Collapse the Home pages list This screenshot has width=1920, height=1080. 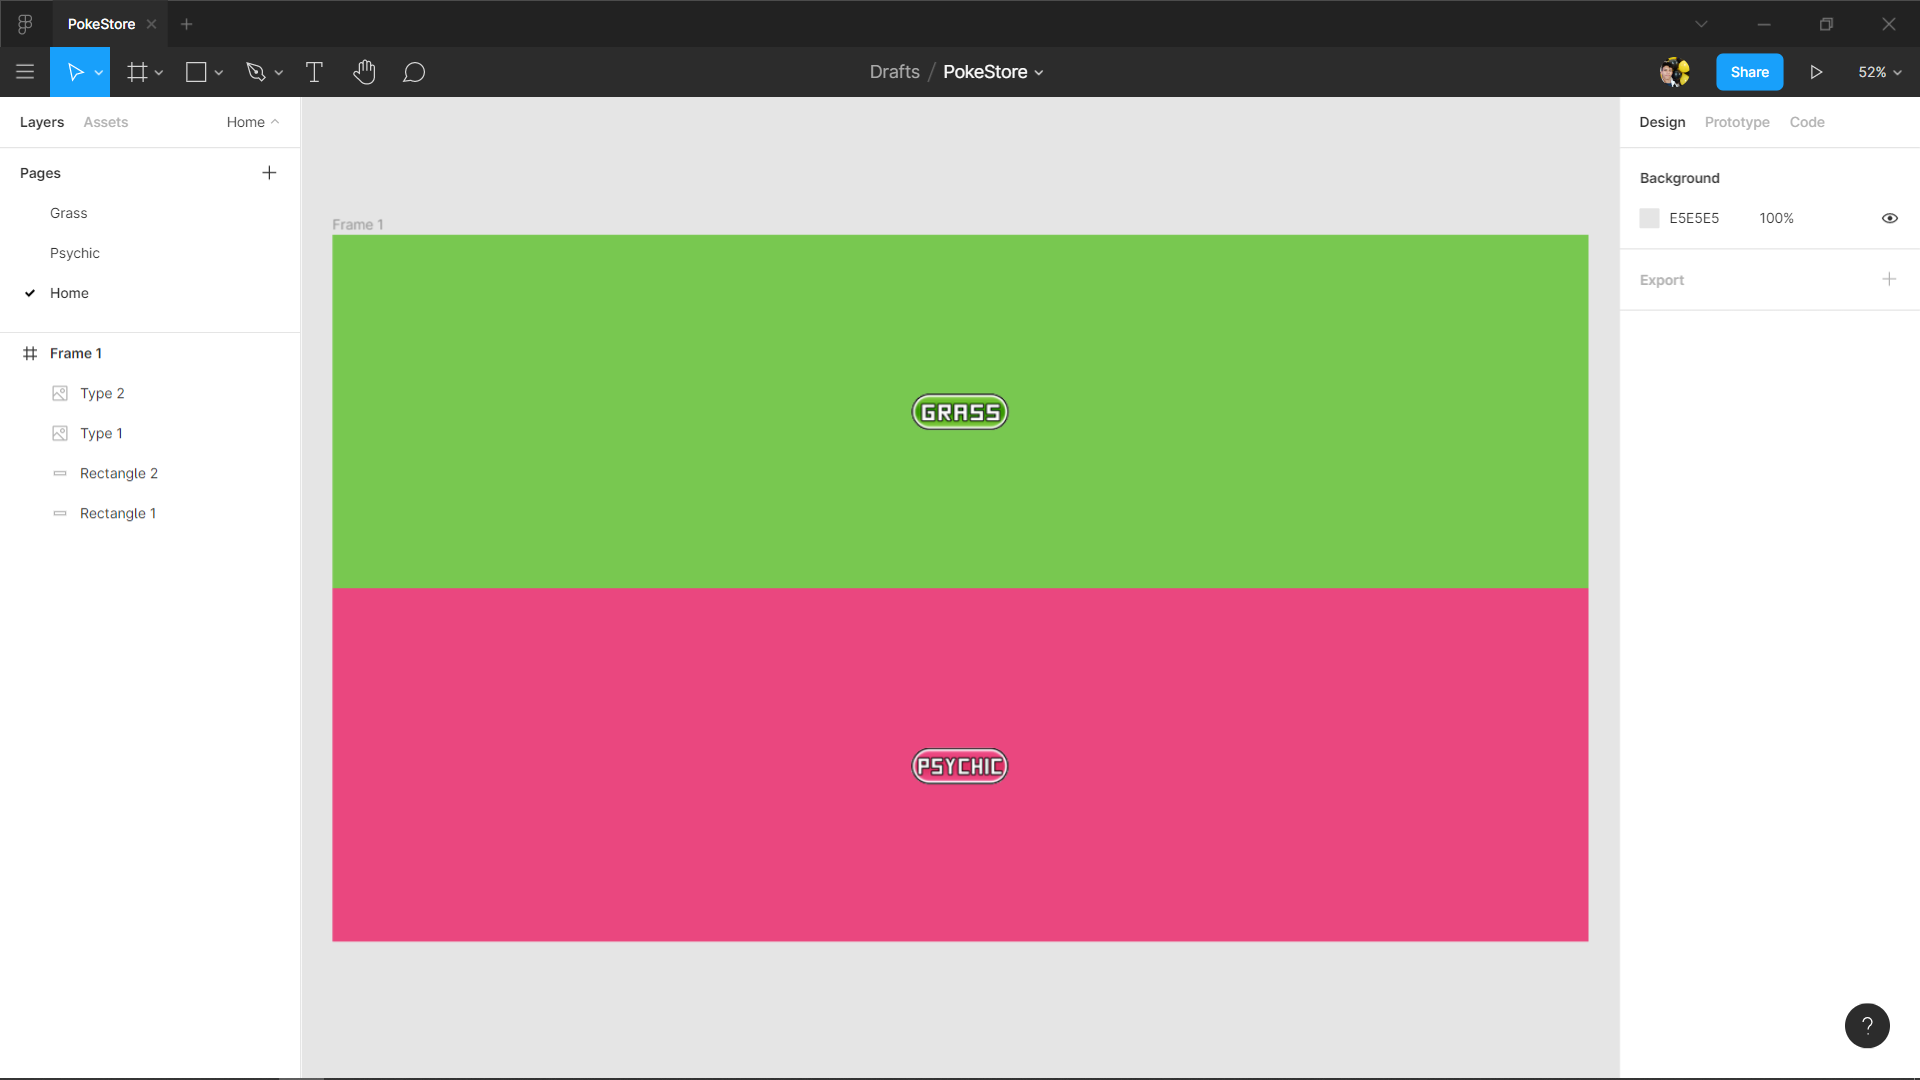(x=253, y=122)
